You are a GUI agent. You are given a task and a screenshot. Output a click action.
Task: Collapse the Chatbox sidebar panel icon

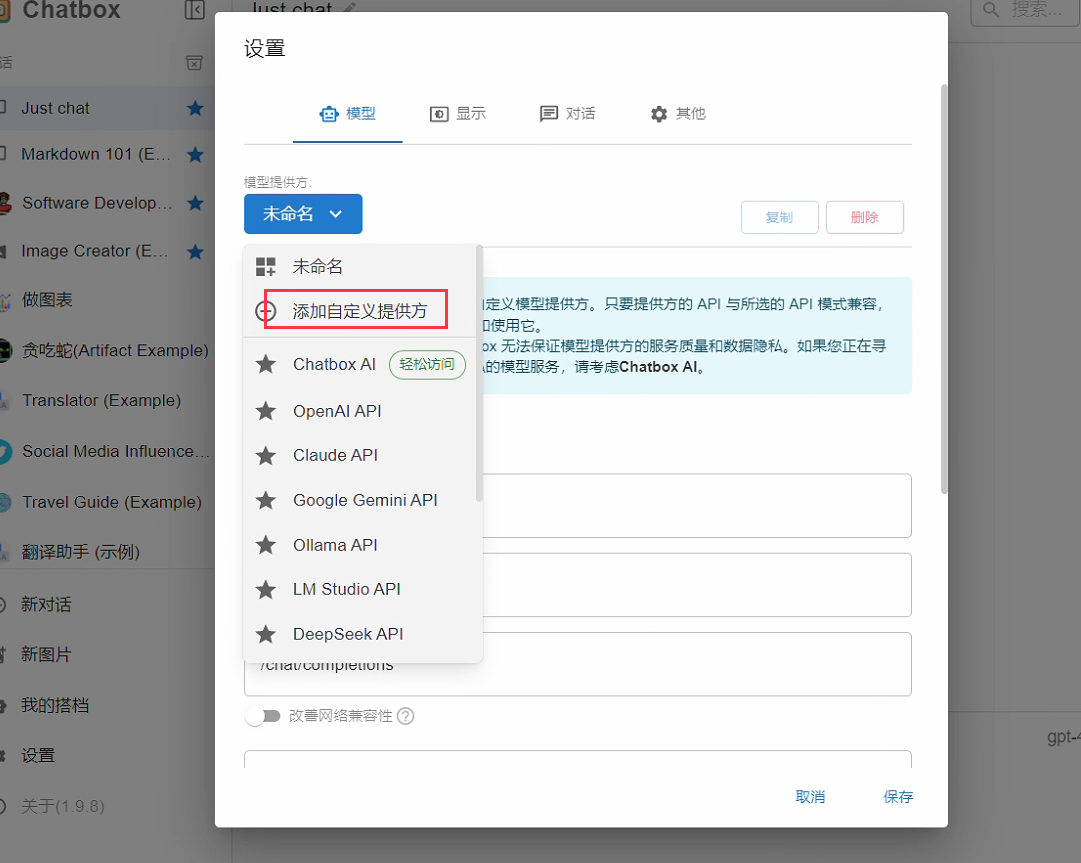point(195,10)
